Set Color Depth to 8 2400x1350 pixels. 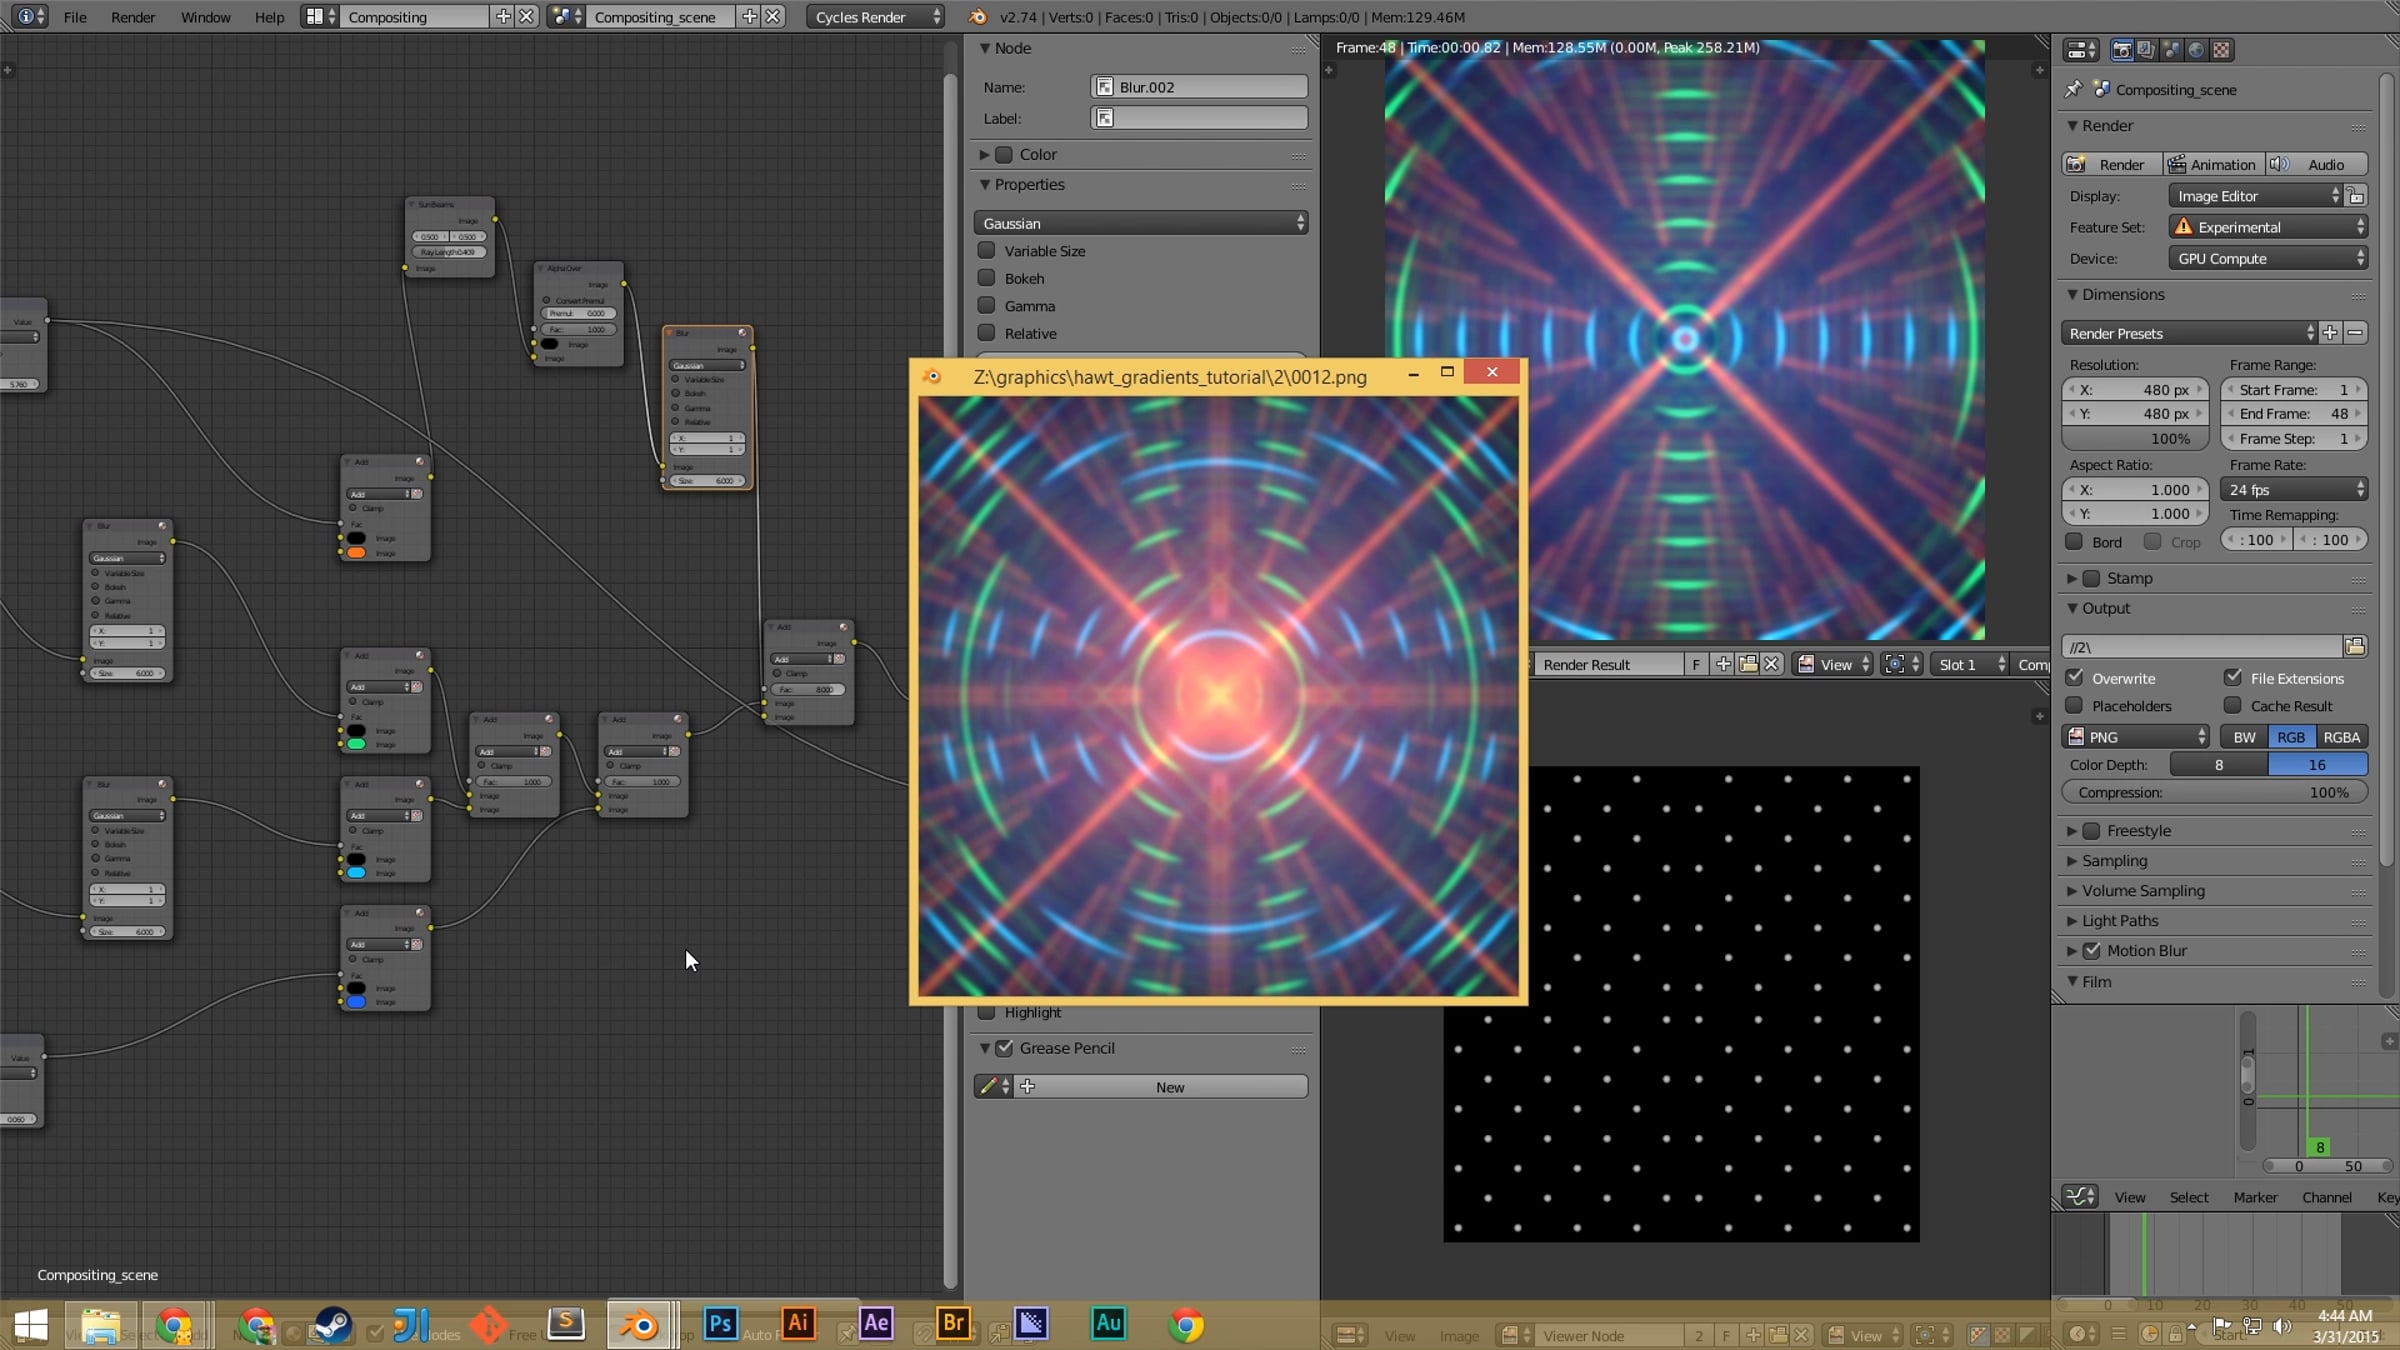coord(2218,765)
